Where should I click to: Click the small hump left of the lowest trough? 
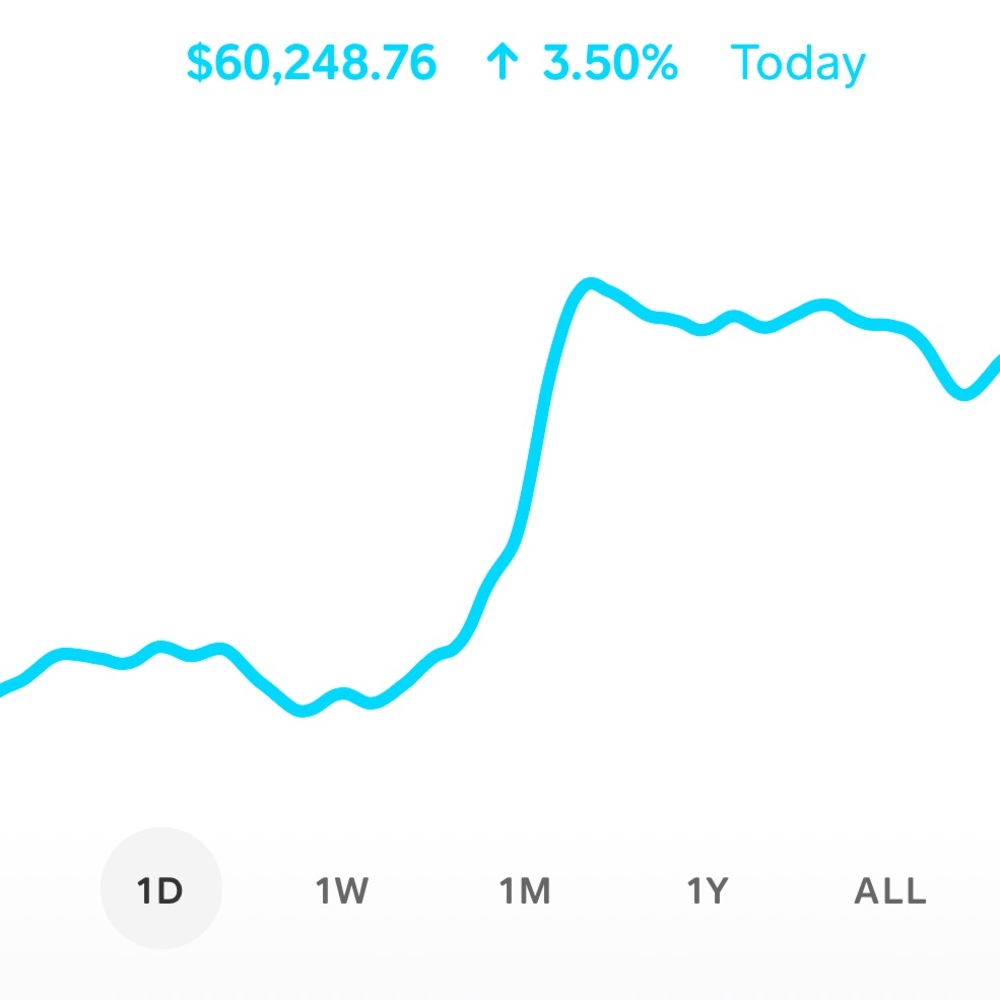click(x=218, y=650)
